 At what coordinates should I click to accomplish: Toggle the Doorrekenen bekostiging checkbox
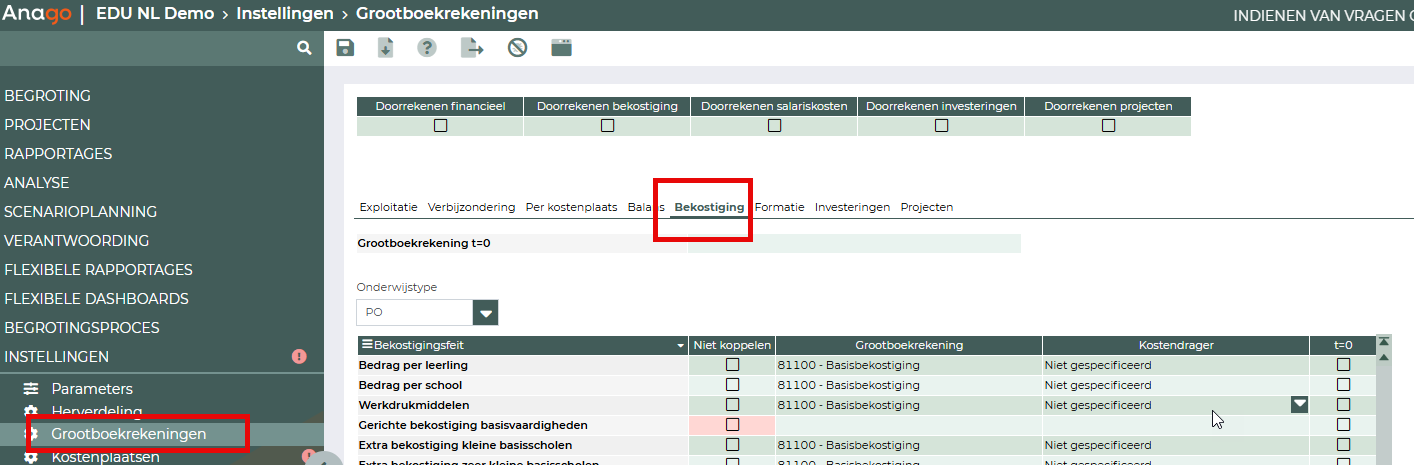point(607,126)
